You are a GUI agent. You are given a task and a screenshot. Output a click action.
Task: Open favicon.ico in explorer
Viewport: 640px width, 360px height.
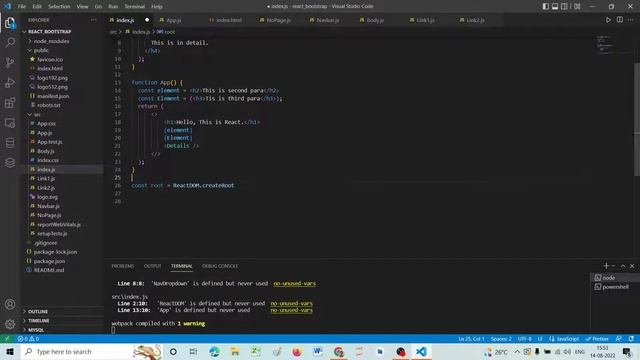coord(50,59)
